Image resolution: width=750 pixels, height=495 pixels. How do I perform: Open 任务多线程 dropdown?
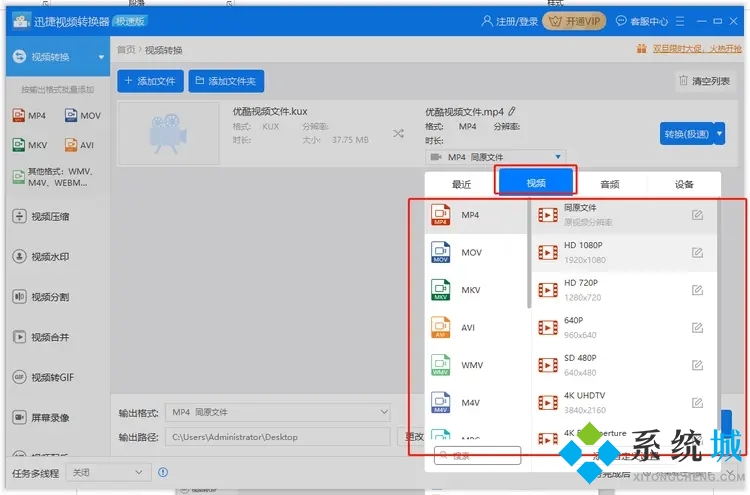[x=108, y=473]
